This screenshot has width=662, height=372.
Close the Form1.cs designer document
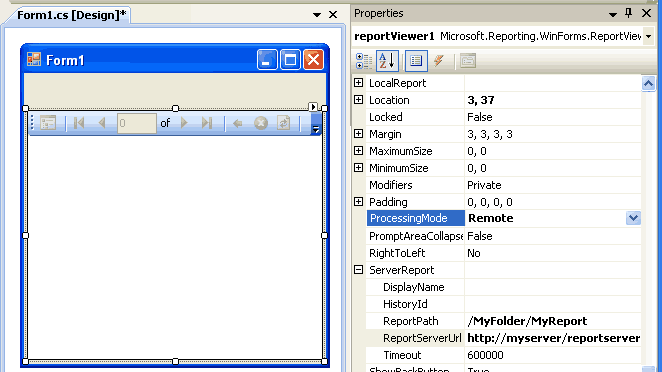click(333, 15)
